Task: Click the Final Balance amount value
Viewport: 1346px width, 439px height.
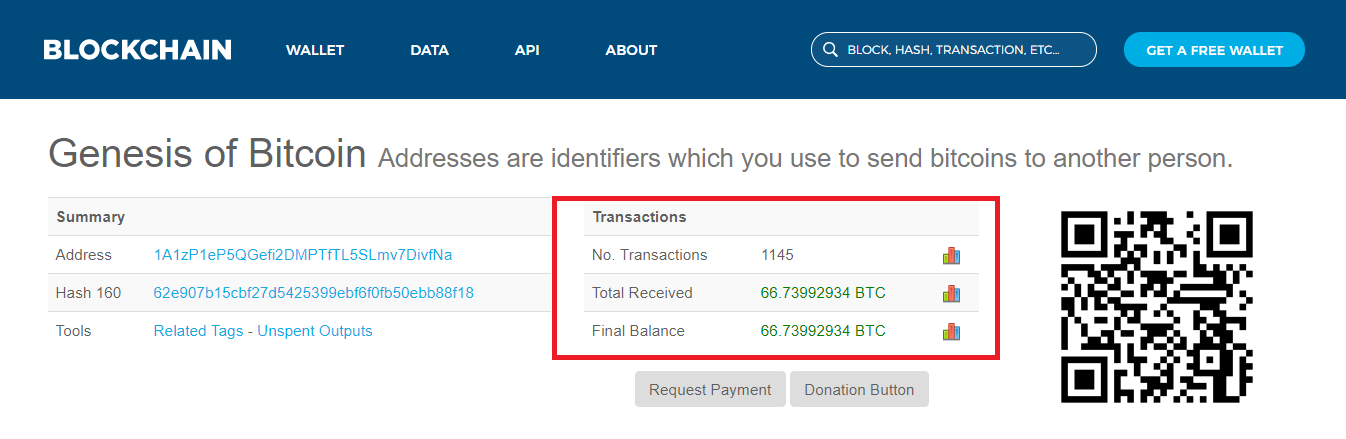Action: coord(823,331)
